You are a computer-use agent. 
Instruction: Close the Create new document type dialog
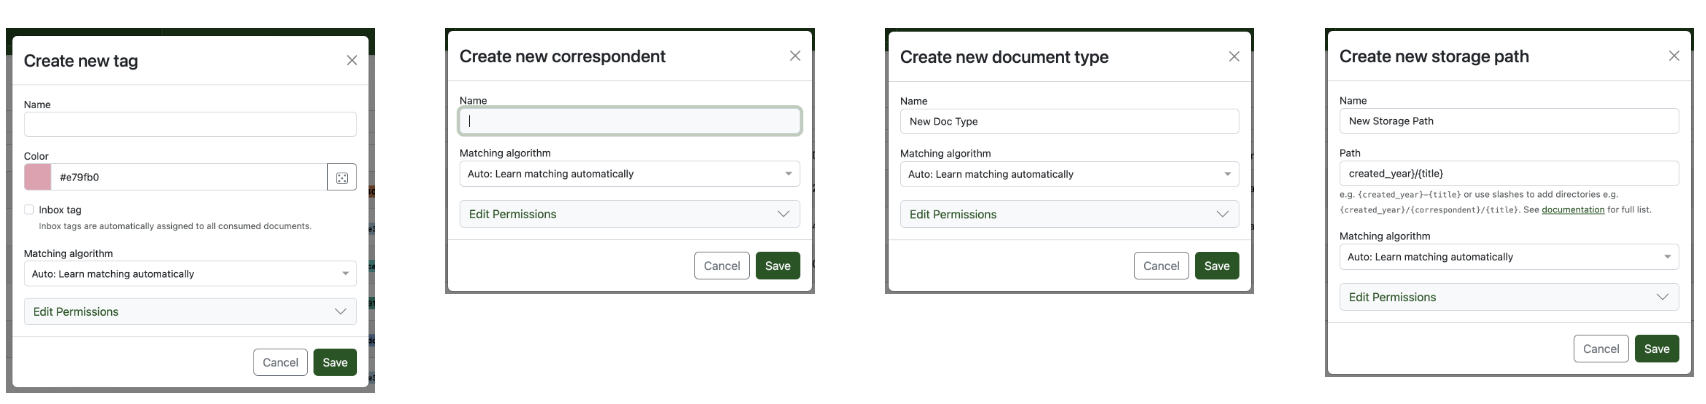pos(1234,57)
